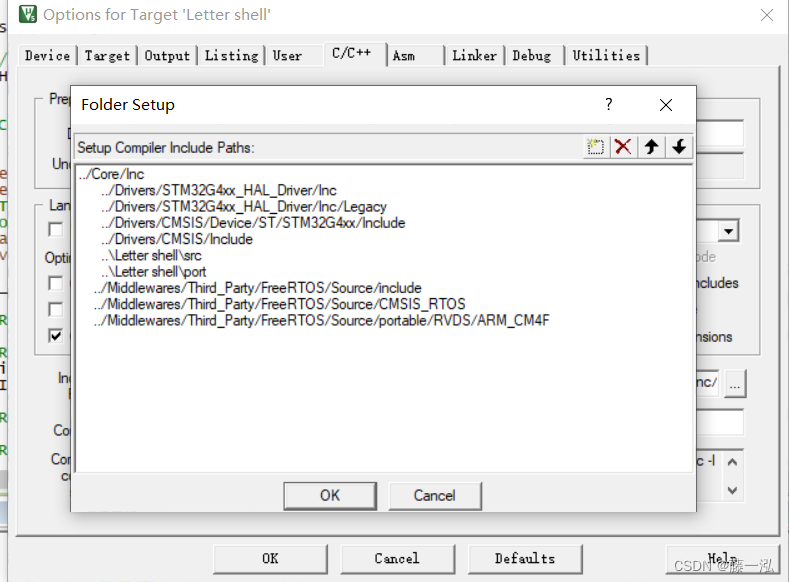The width and height of the screenshot is (789, 582).
Task: Switch to the Device tab
Action: tap(48, 55)
